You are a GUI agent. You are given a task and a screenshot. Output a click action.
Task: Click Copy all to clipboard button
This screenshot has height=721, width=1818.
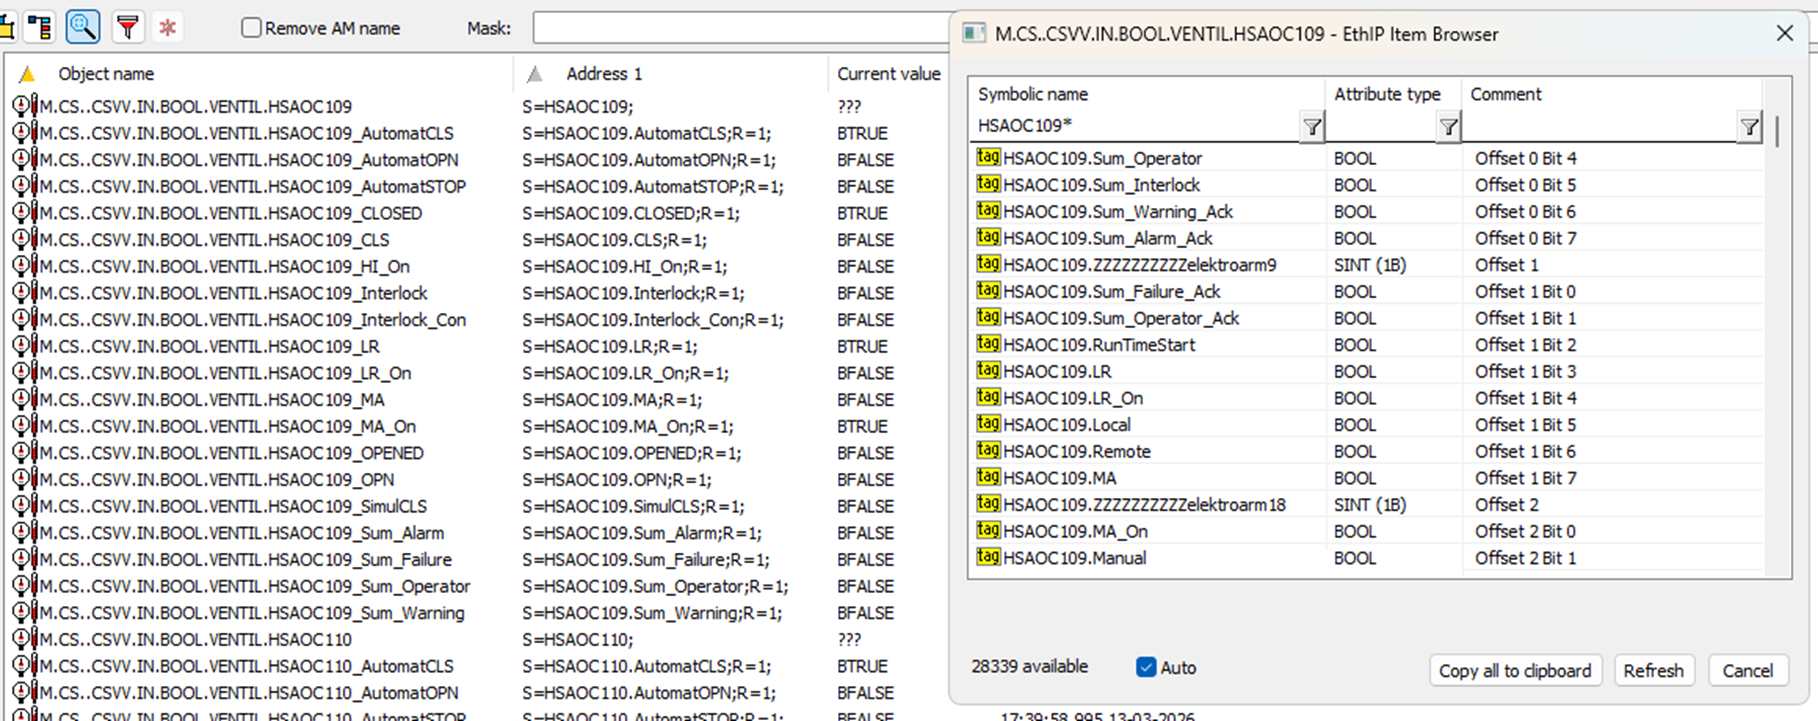click(x=1514, y=670)
